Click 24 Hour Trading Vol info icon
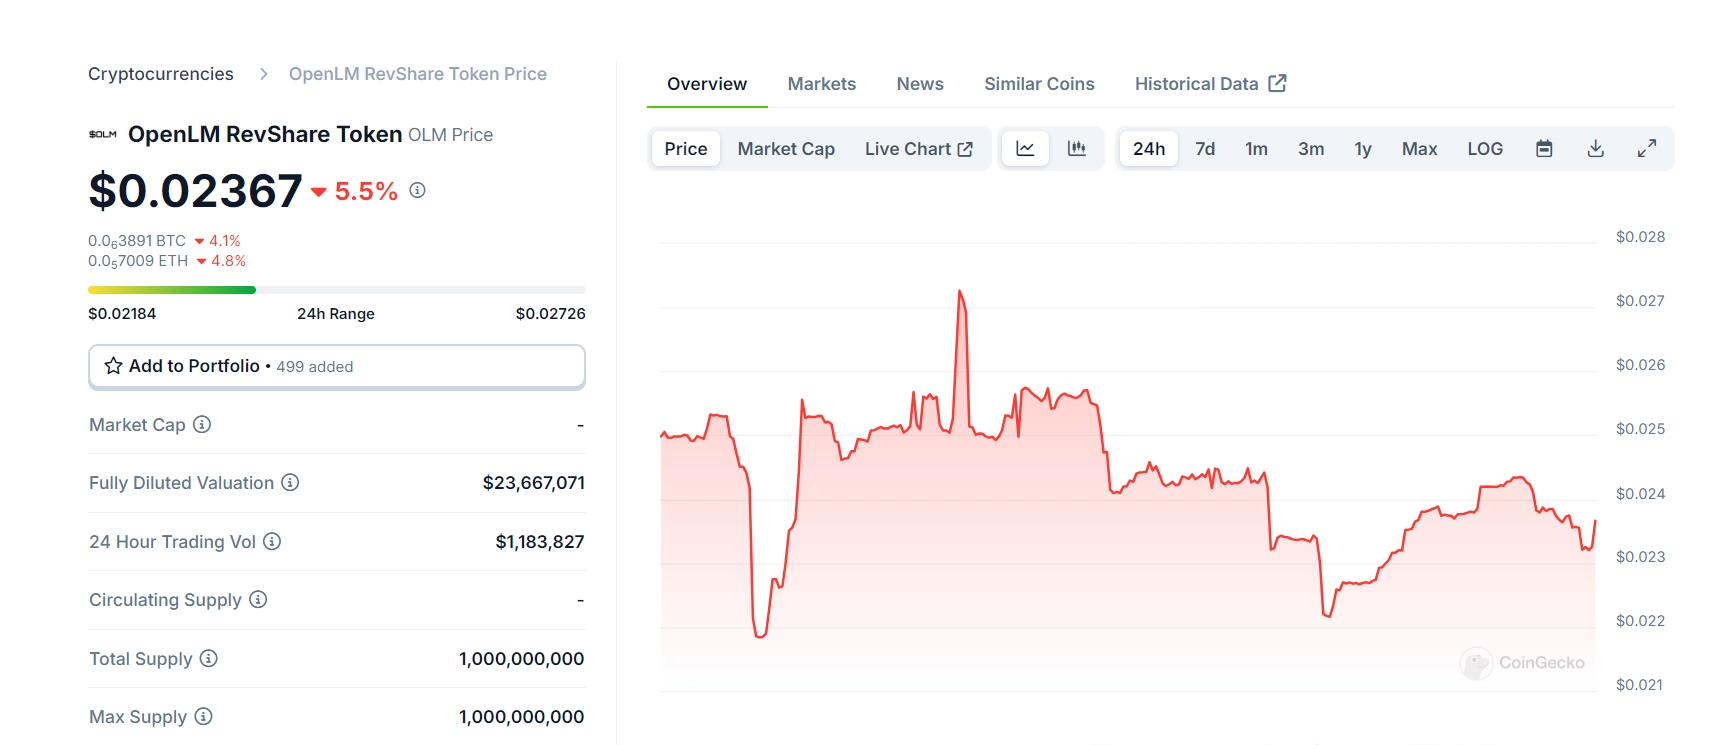 coord(272,541)
